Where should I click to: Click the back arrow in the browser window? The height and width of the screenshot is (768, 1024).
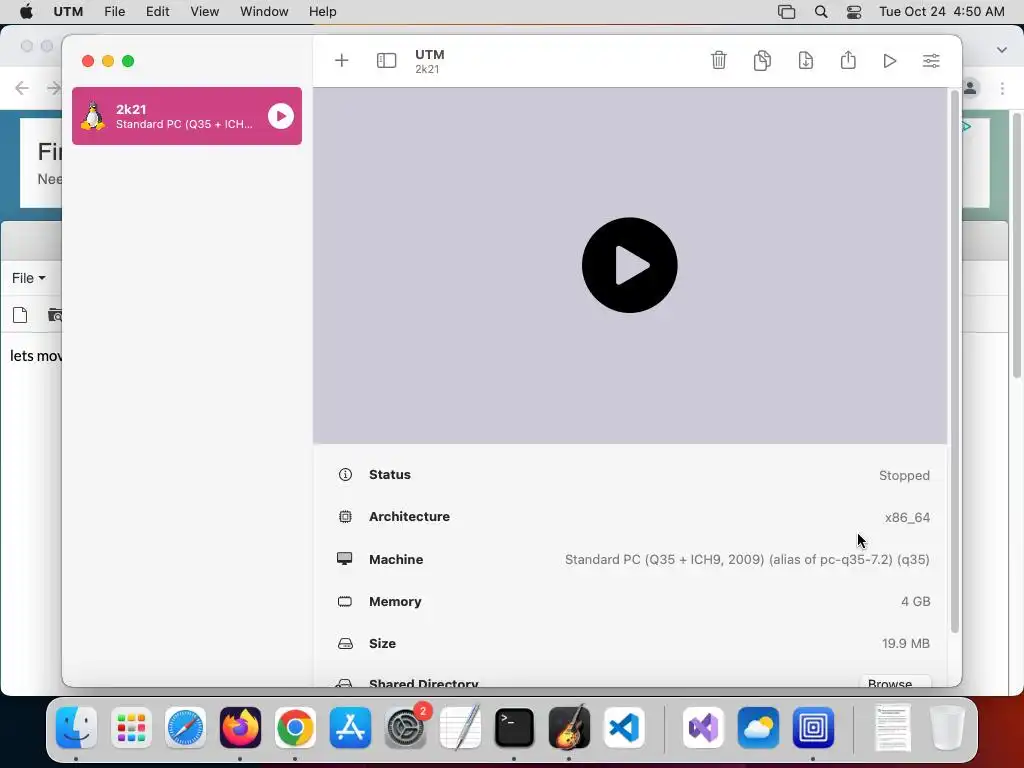coord(22,88)
